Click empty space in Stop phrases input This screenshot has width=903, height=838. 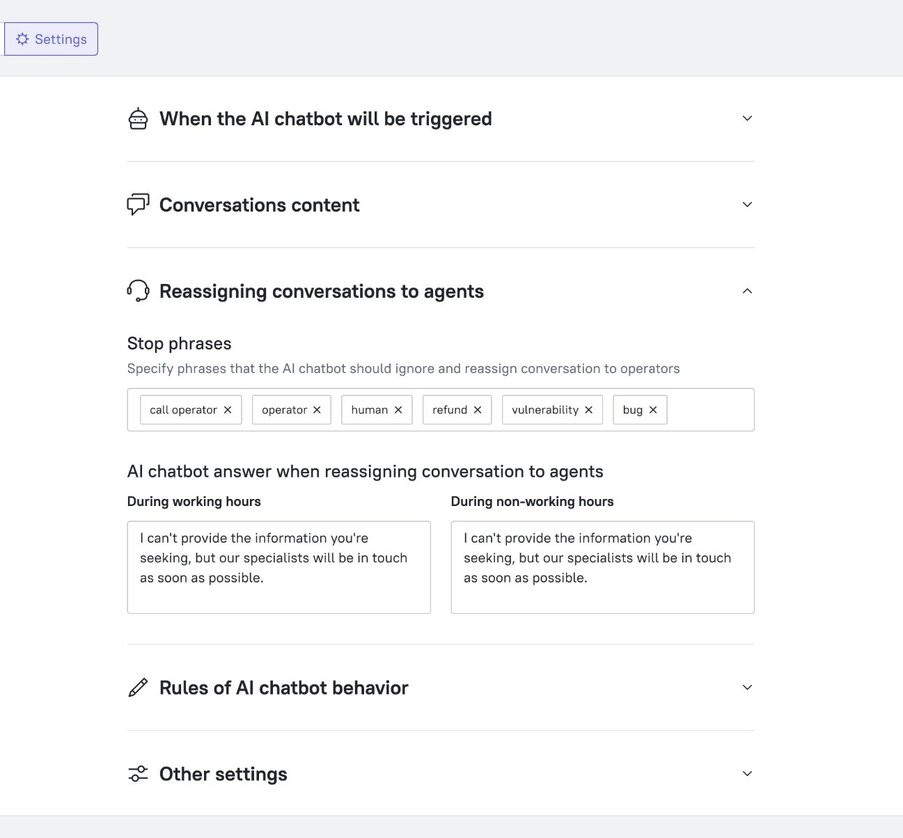tap(710, 410)
